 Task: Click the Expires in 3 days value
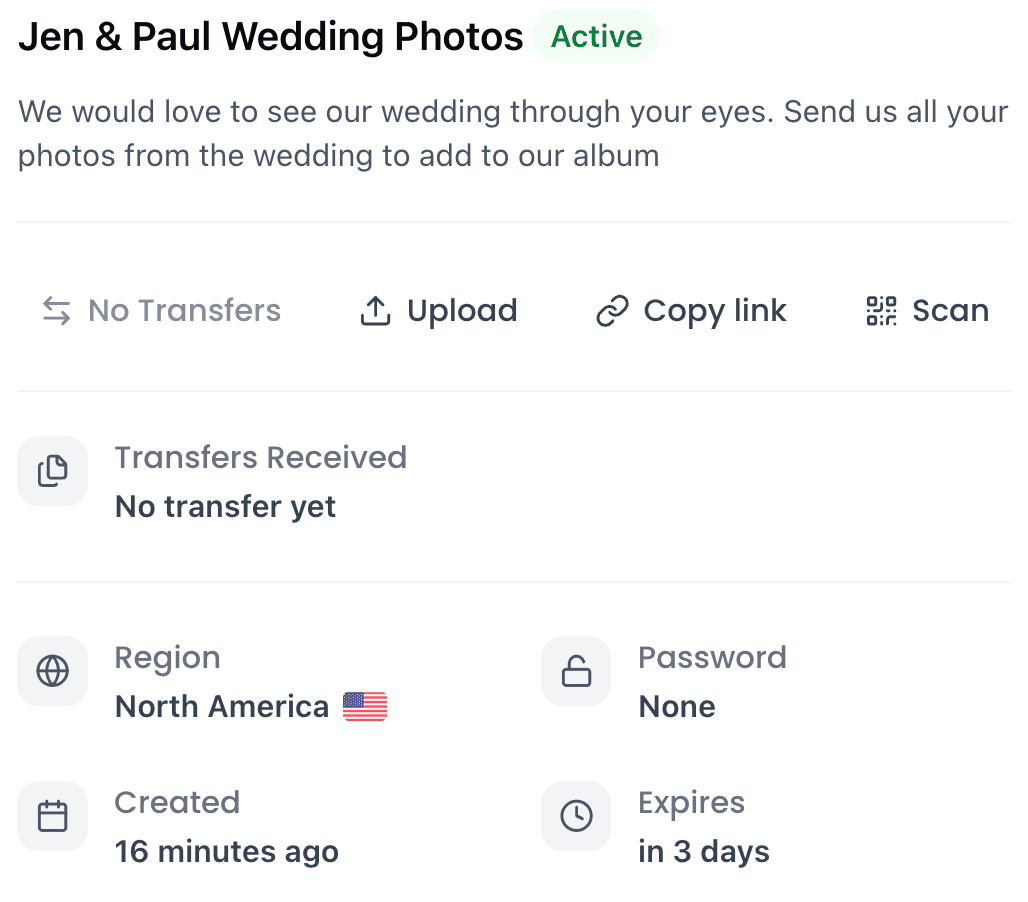[704, 851]
